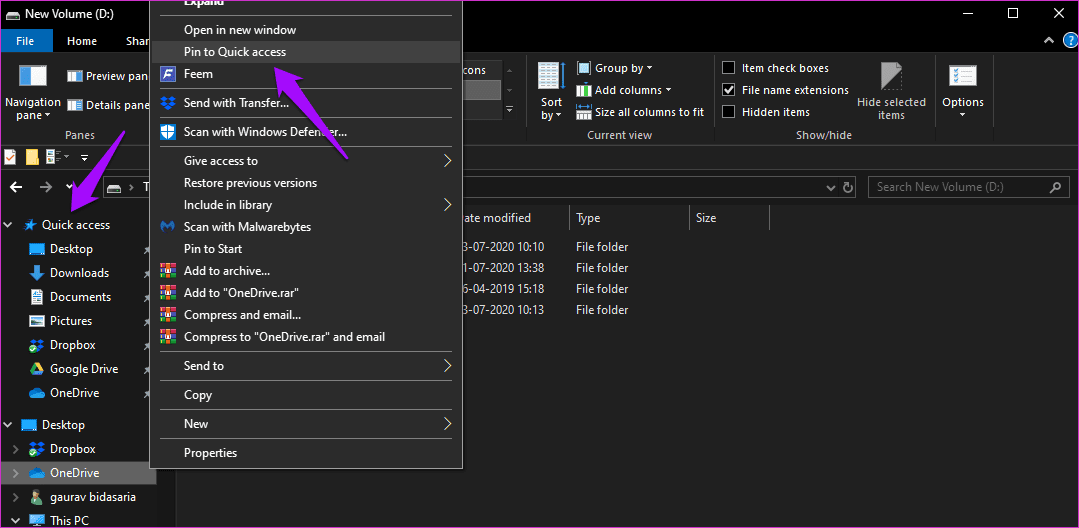Click the Sort by icon

(x=551, y=75)
